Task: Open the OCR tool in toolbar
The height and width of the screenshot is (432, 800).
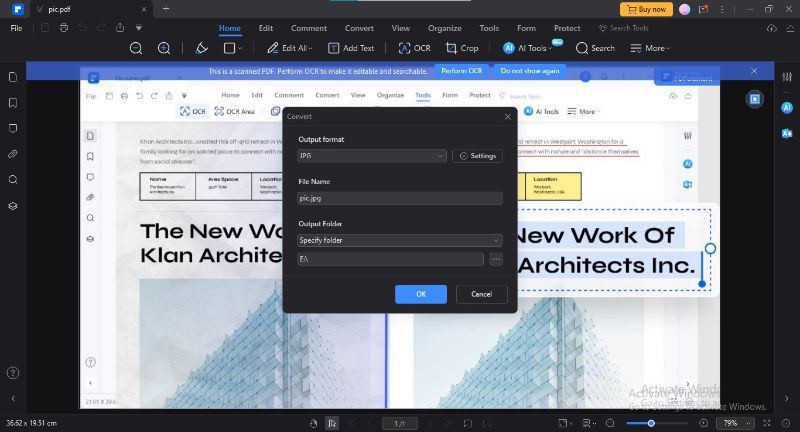Action: click(414, 48)
